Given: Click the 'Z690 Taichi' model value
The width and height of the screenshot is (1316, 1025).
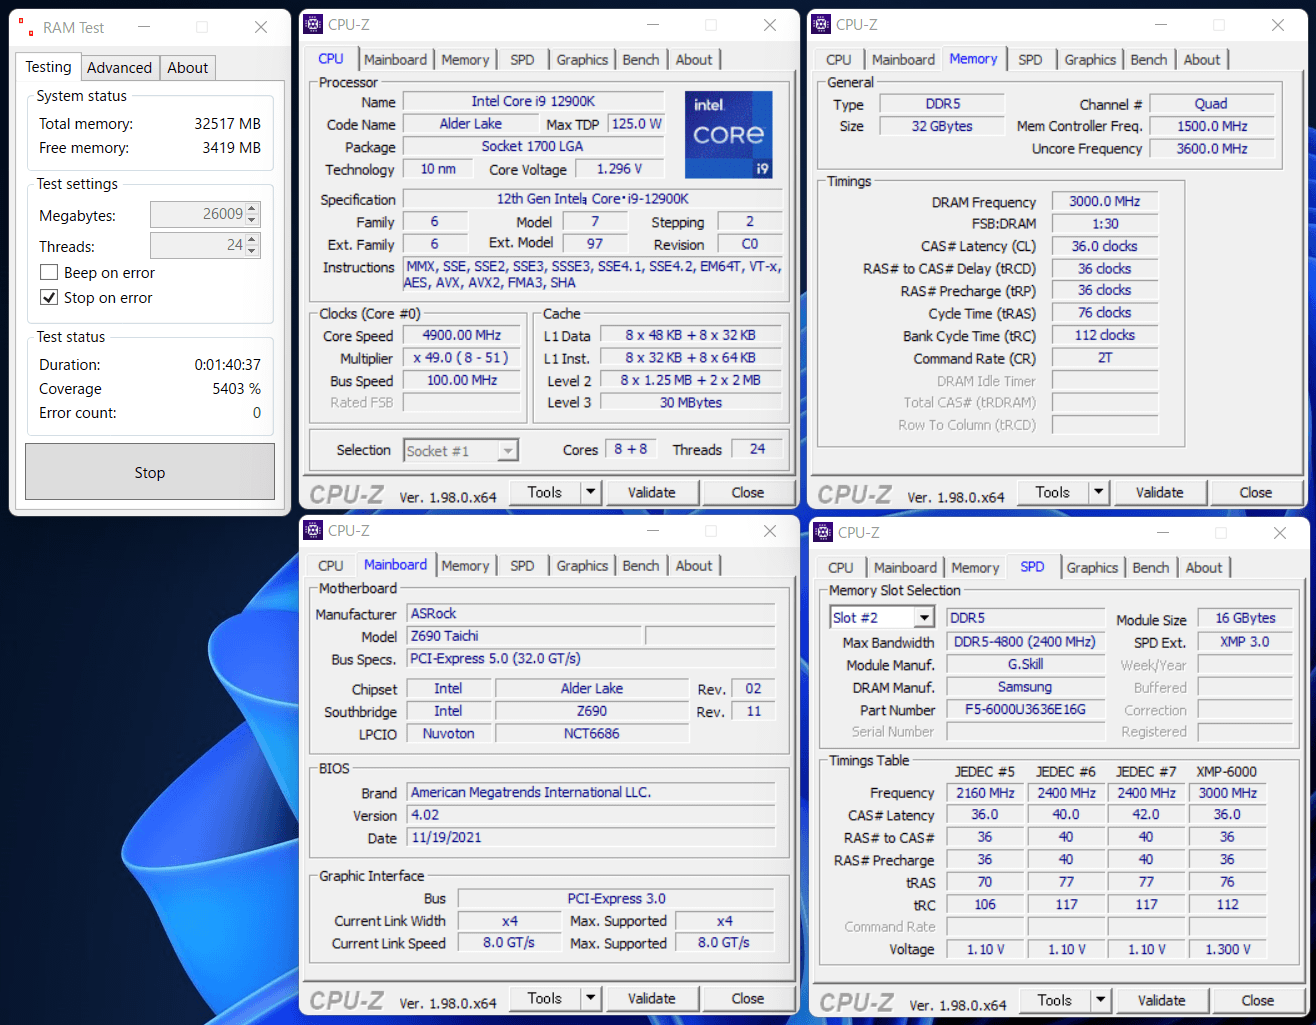Looking at the screenshot, I should 524,636.
